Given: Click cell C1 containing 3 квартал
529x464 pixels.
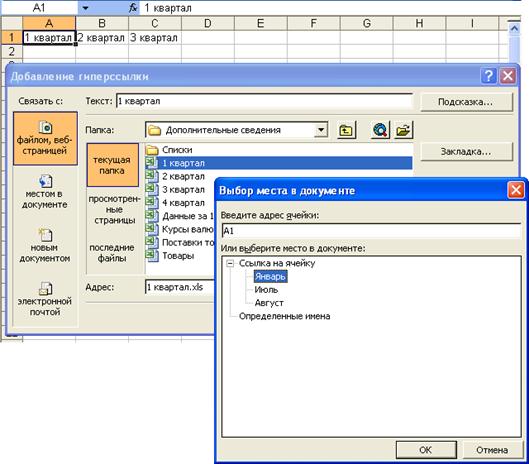Looking at the screenshot, I should 155,37.
